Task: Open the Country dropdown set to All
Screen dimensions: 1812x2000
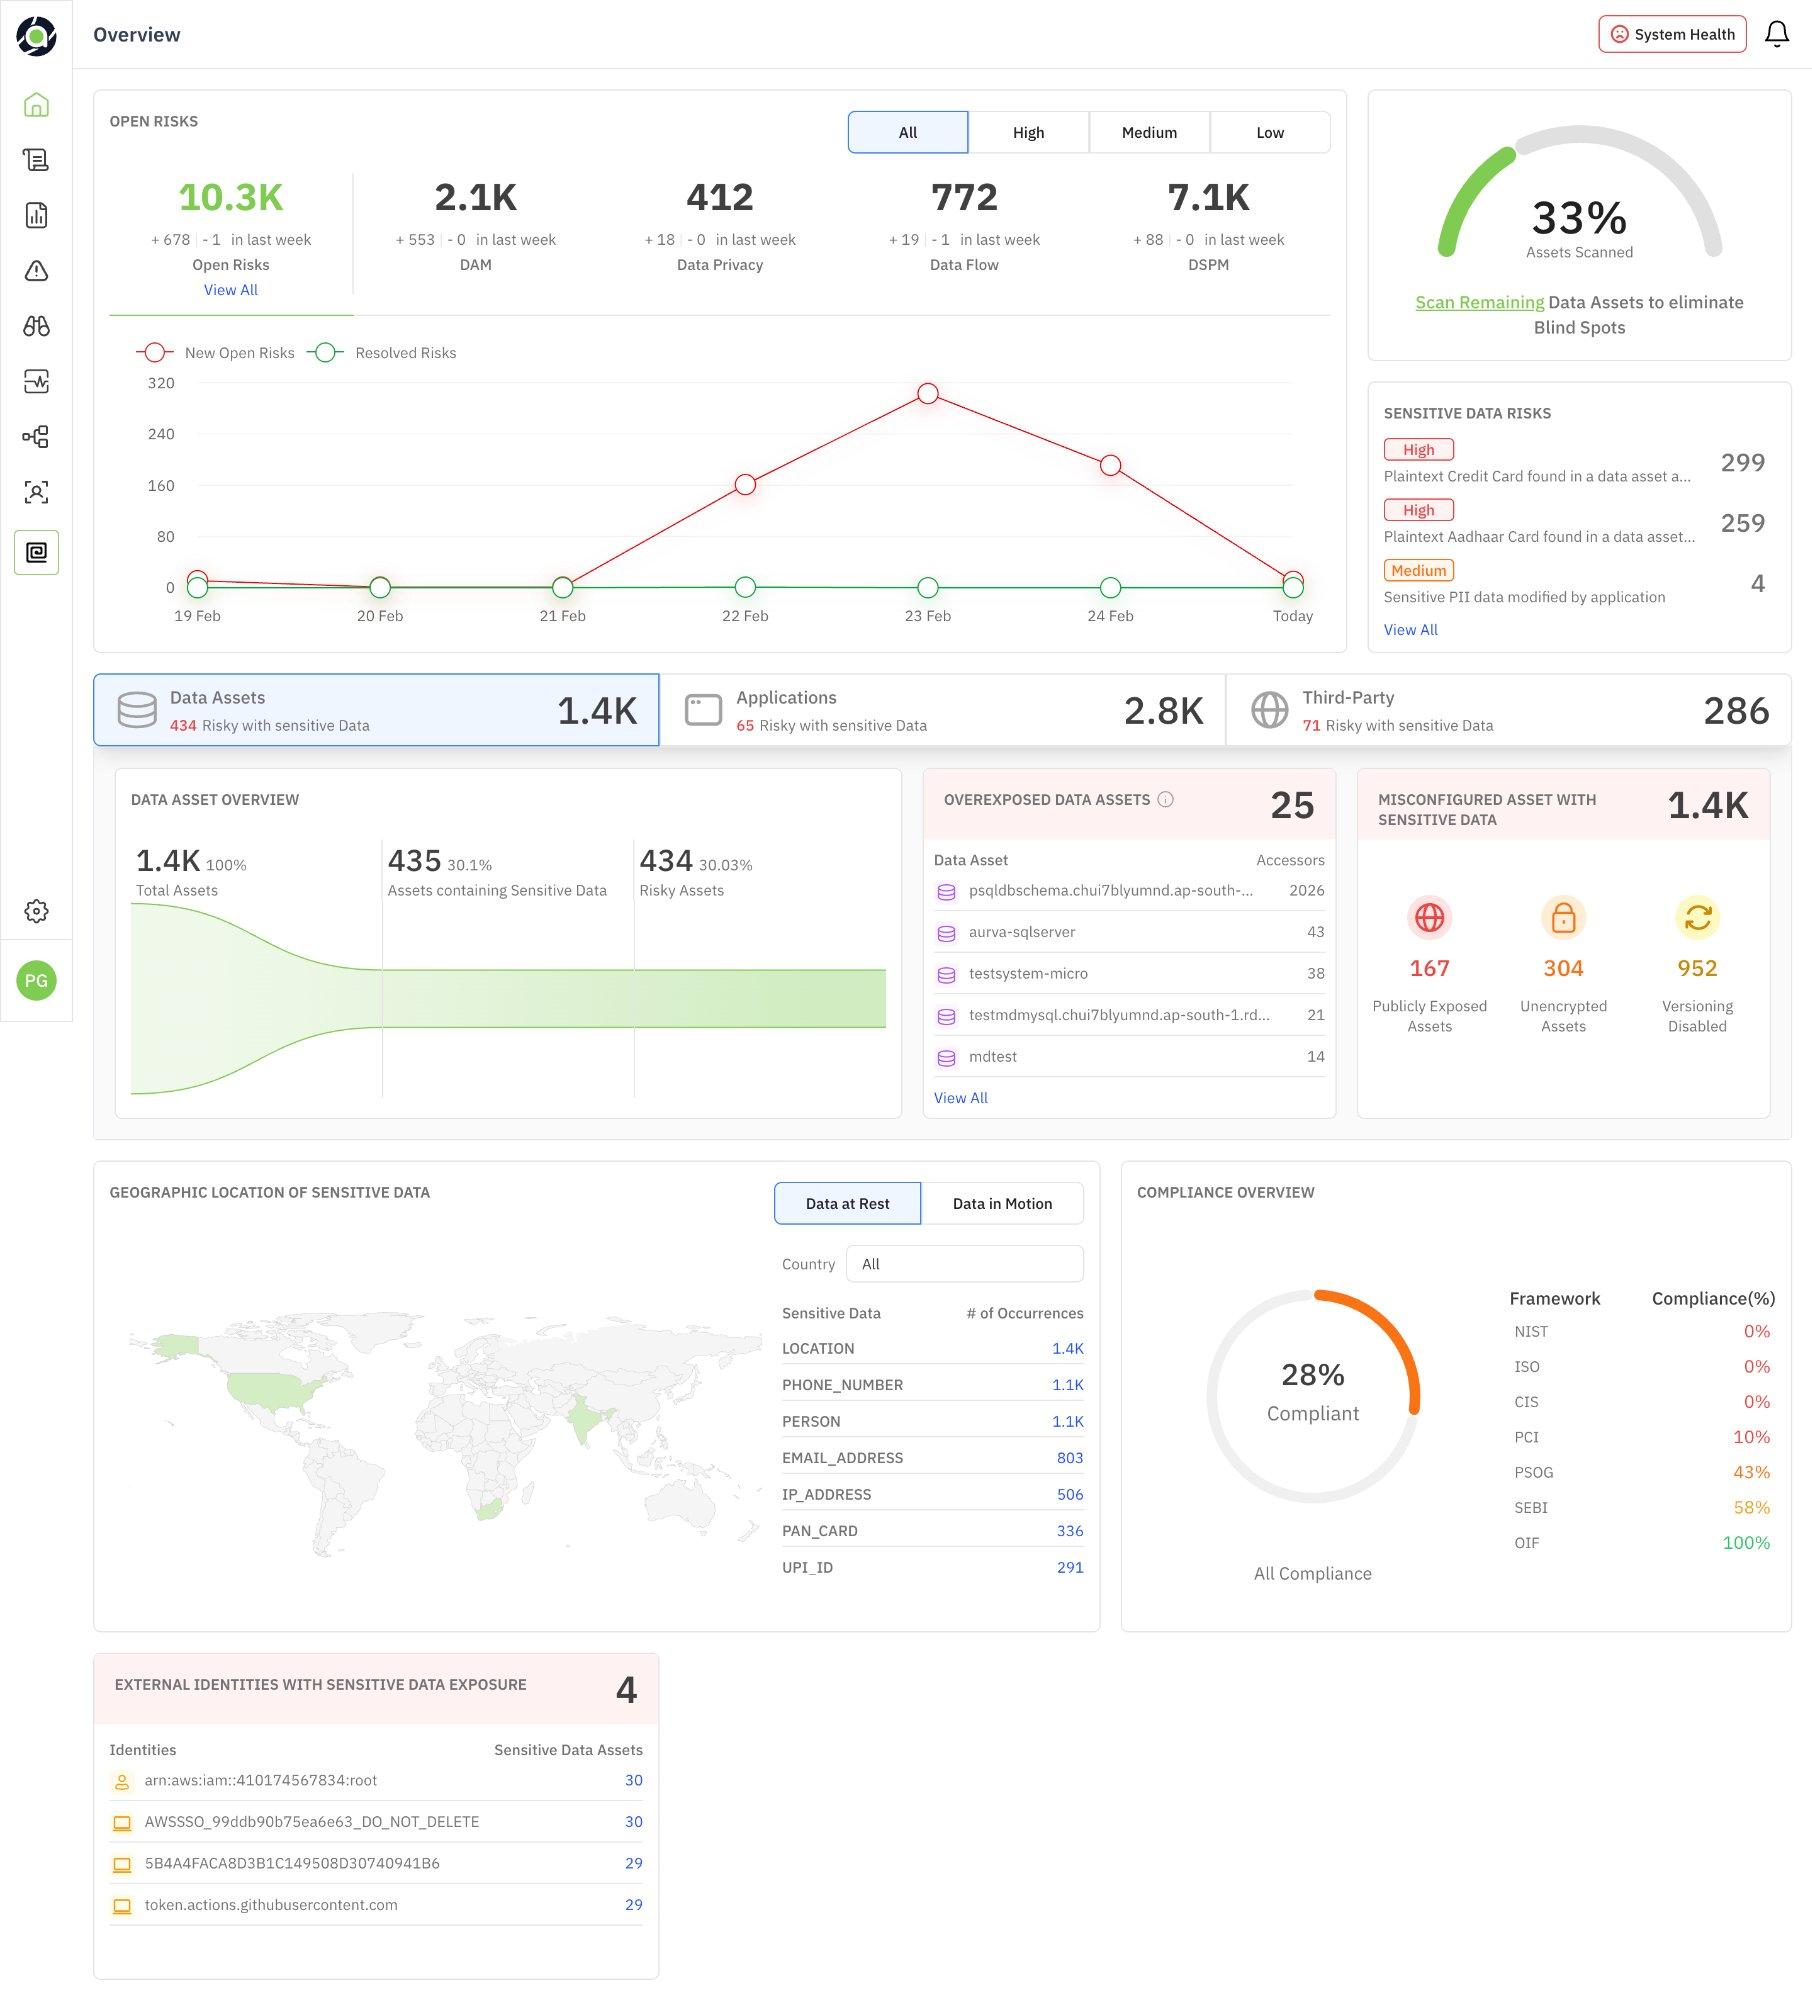Action: click(964, 1264)
